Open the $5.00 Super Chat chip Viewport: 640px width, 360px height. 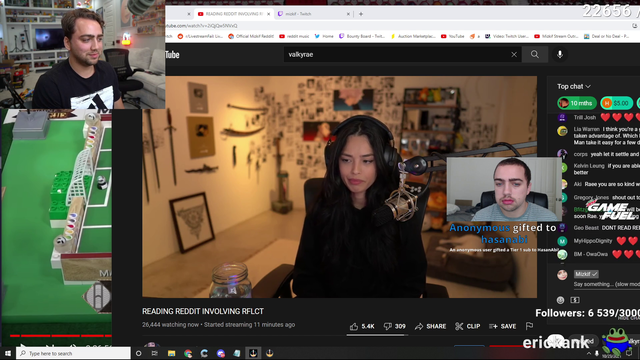click(x=616, y=103)
